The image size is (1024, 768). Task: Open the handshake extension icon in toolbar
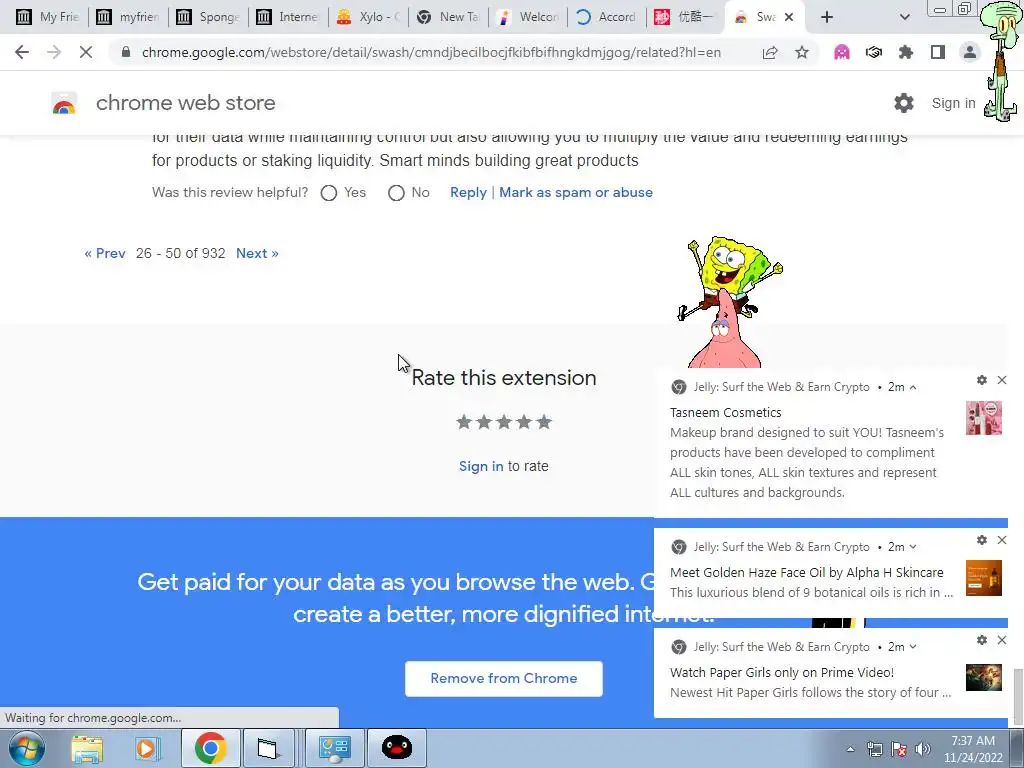(874, 52)
